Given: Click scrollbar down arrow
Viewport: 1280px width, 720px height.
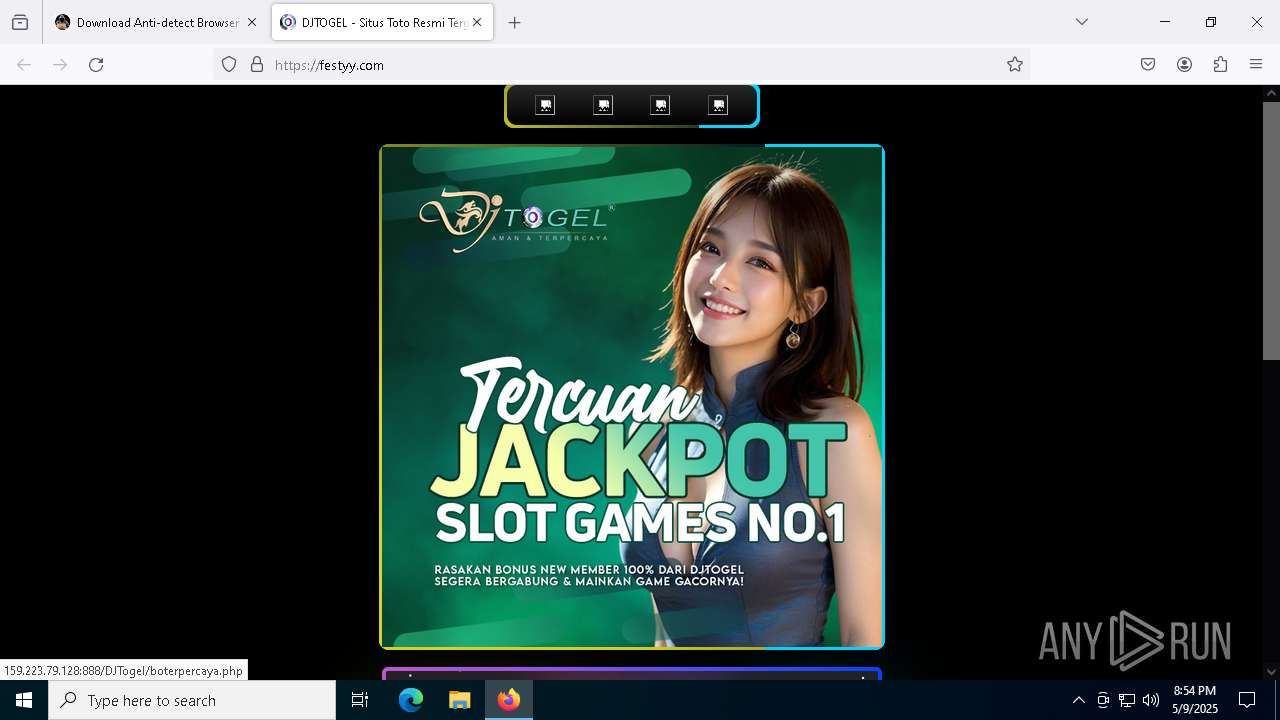Looking at the screenshot, I should pos(1271,672).
